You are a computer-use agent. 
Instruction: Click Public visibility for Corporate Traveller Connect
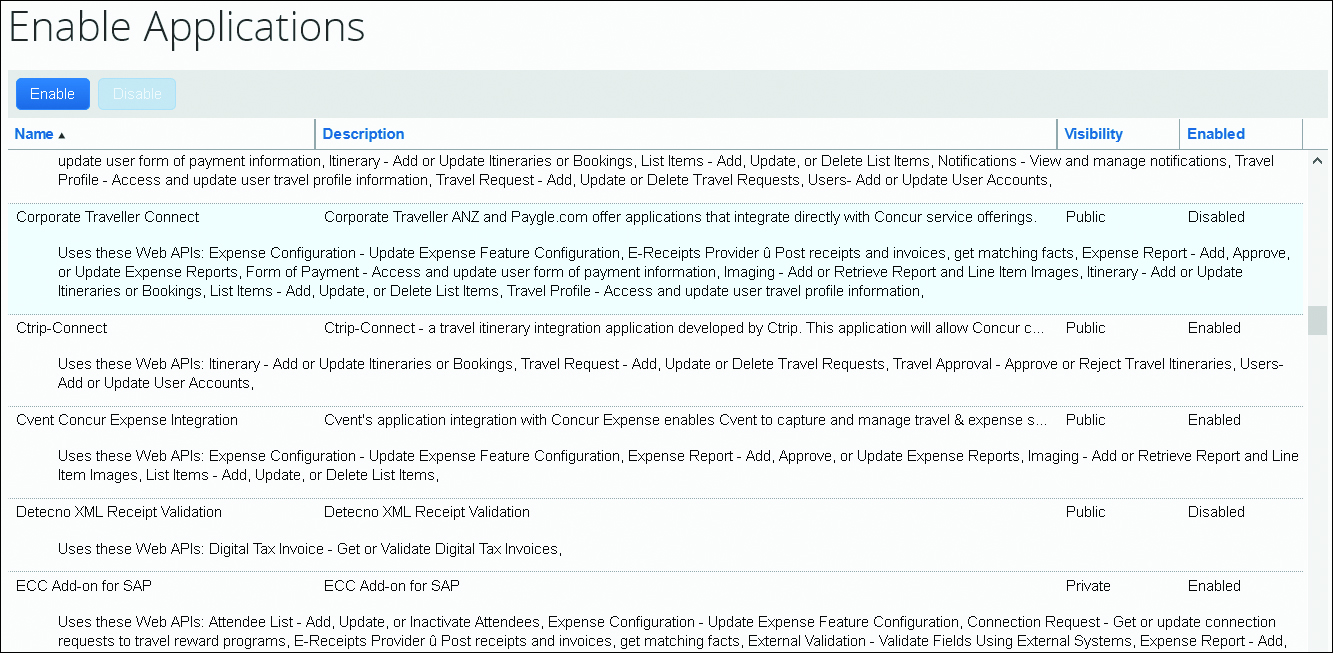[x=1086, y=217]
